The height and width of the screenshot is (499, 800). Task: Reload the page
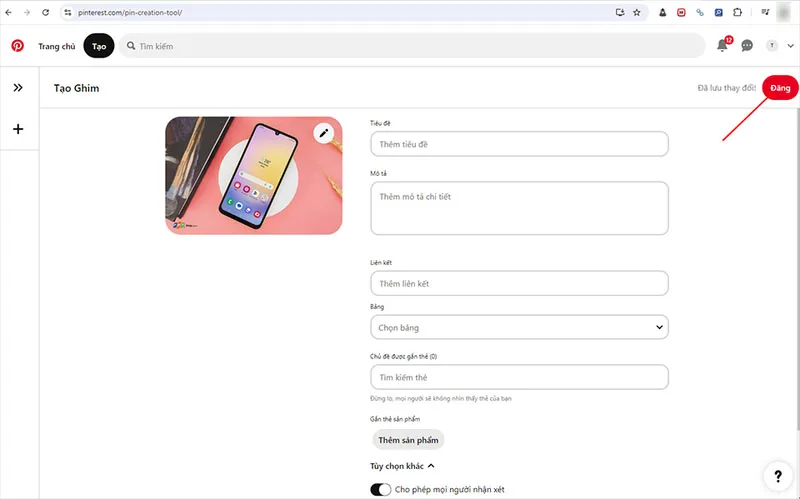pos(45,12)
